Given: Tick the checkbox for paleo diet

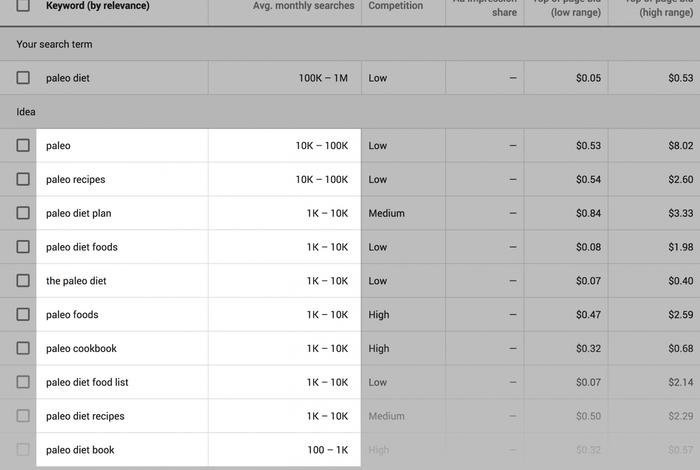Looking at the screenshot, I should pos(23,78).
